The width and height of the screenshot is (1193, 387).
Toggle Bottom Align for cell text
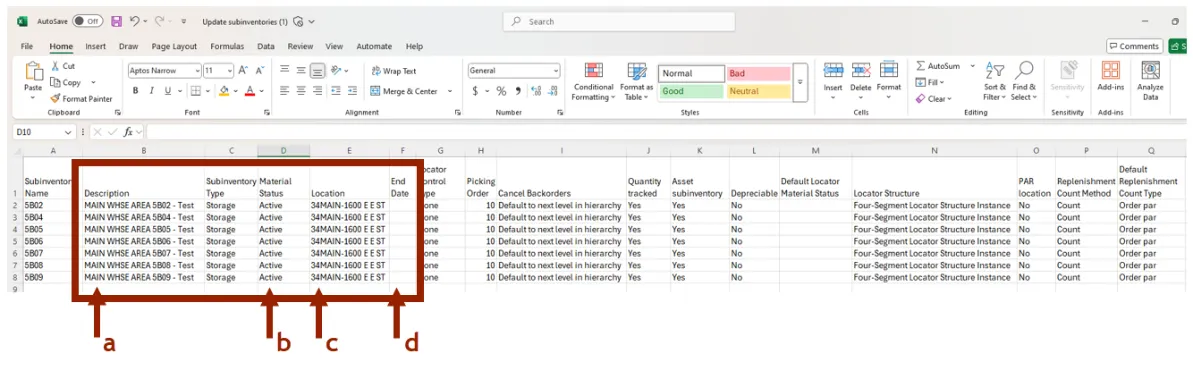317,70
